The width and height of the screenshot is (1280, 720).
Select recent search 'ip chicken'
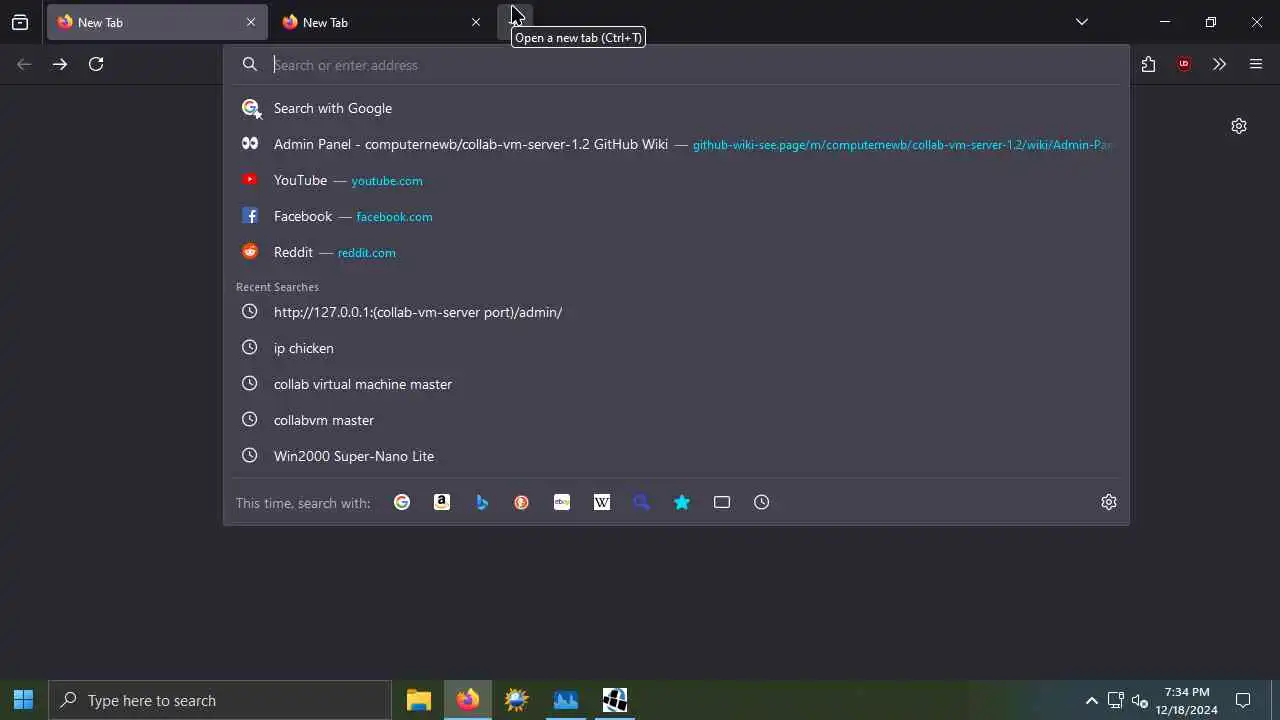click(x=676, y=348)
